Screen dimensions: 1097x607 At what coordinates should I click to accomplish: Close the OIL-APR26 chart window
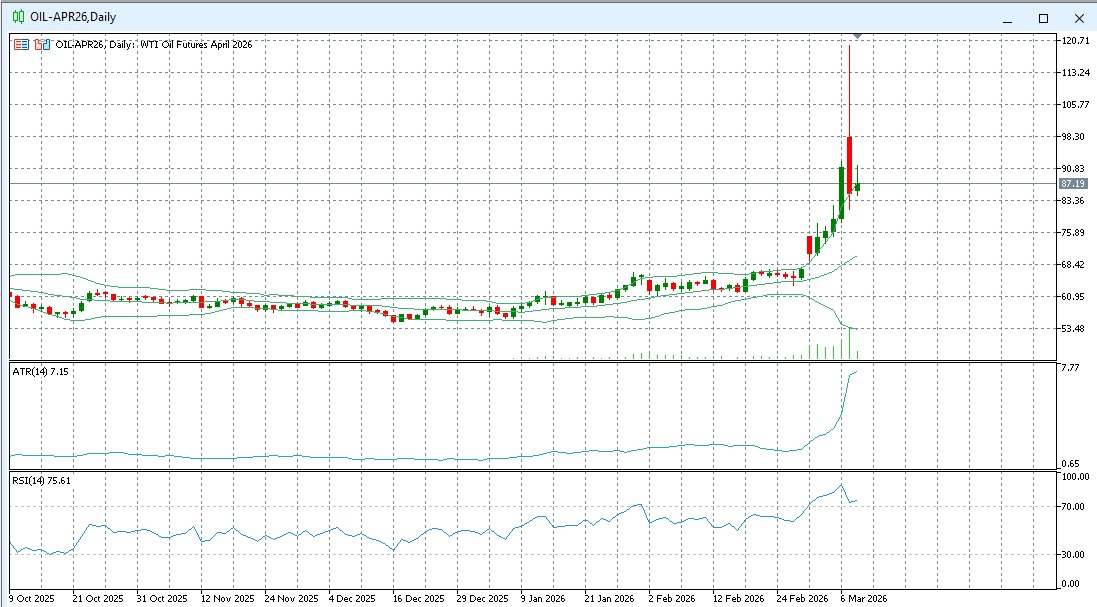pos(1078,18)
